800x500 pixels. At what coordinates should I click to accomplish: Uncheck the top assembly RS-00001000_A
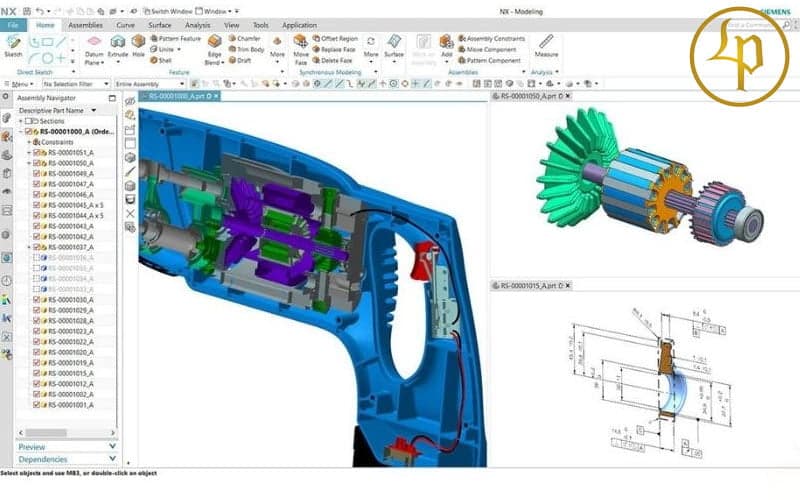pyautogui.click(x=29, y=132)
